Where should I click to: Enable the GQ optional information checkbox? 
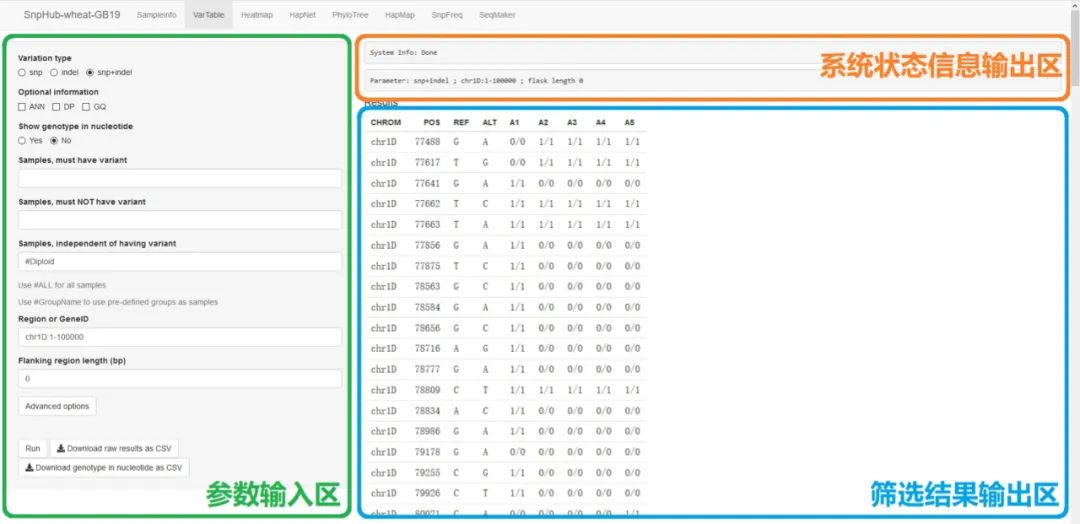[x=86, y=107]
